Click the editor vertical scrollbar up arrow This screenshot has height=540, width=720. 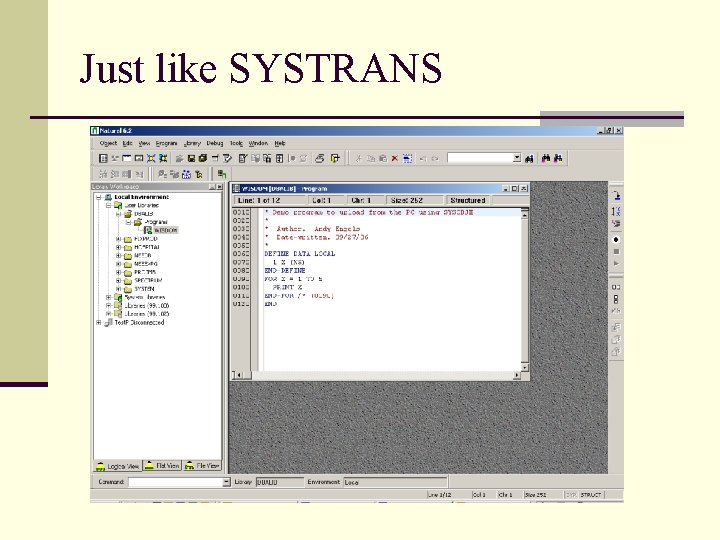tap(524, 214)
